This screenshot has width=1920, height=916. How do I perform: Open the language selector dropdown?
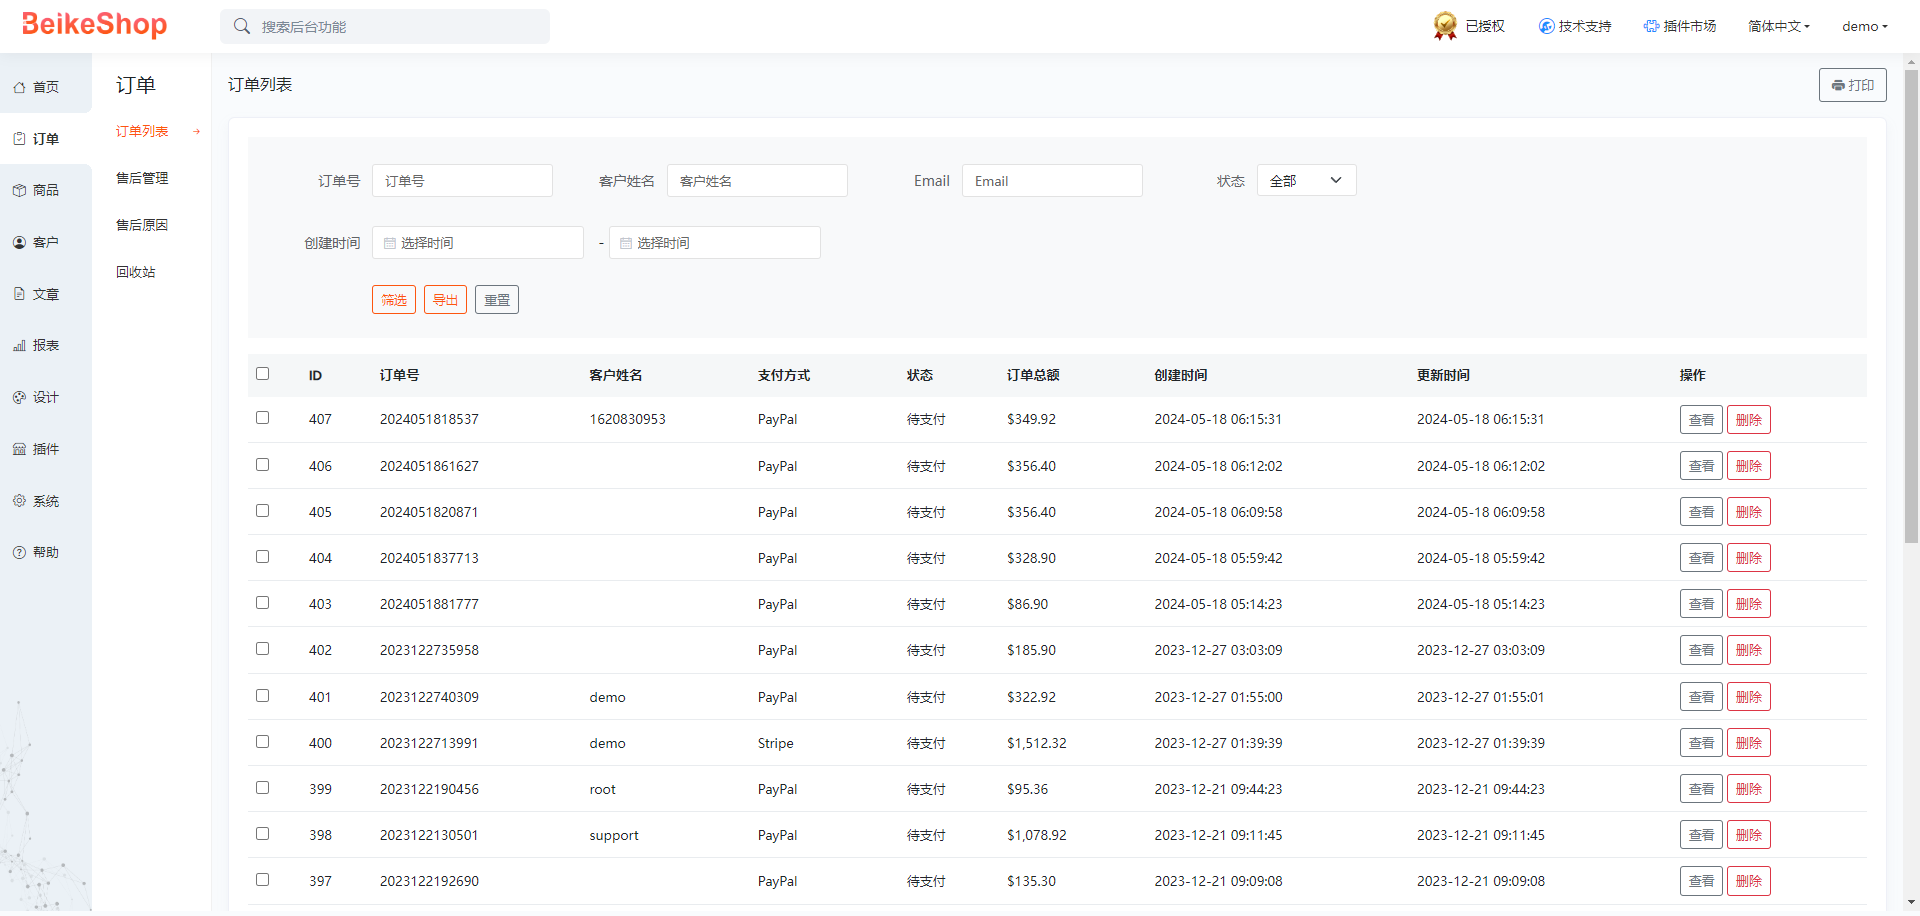(1779, 27)
